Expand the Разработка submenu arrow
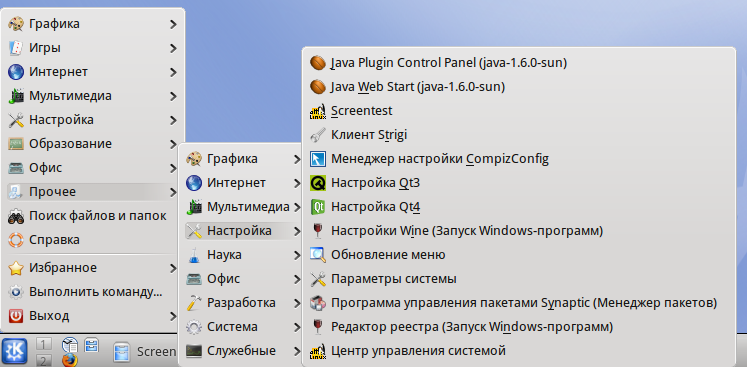Viewport: 747px width, 367px height. 297,304
